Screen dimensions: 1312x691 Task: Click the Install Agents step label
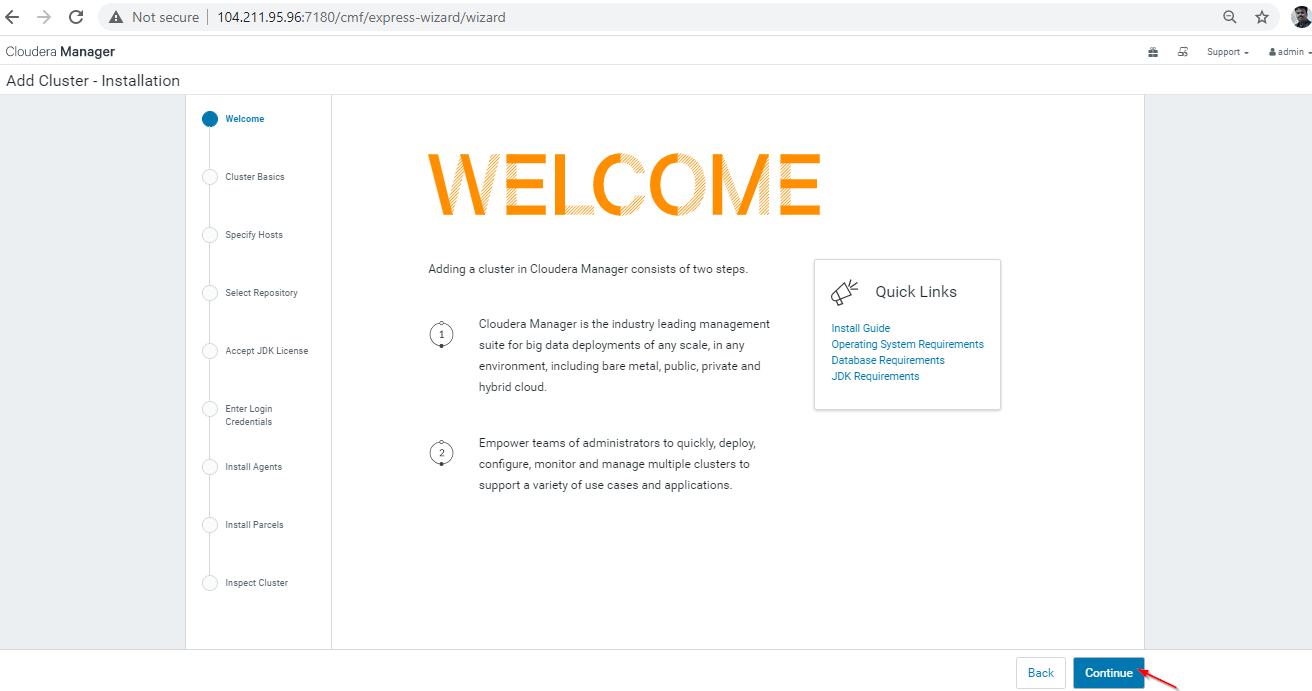[254, 467]
